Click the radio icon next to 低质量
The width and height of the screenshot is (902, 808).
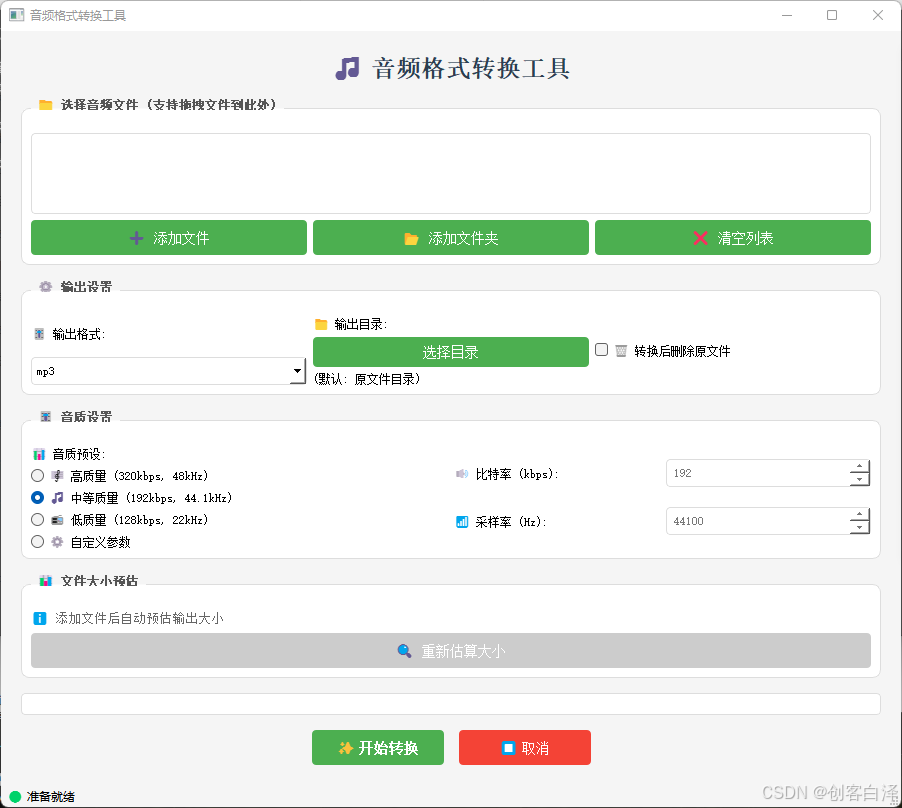tap(58, 520)
